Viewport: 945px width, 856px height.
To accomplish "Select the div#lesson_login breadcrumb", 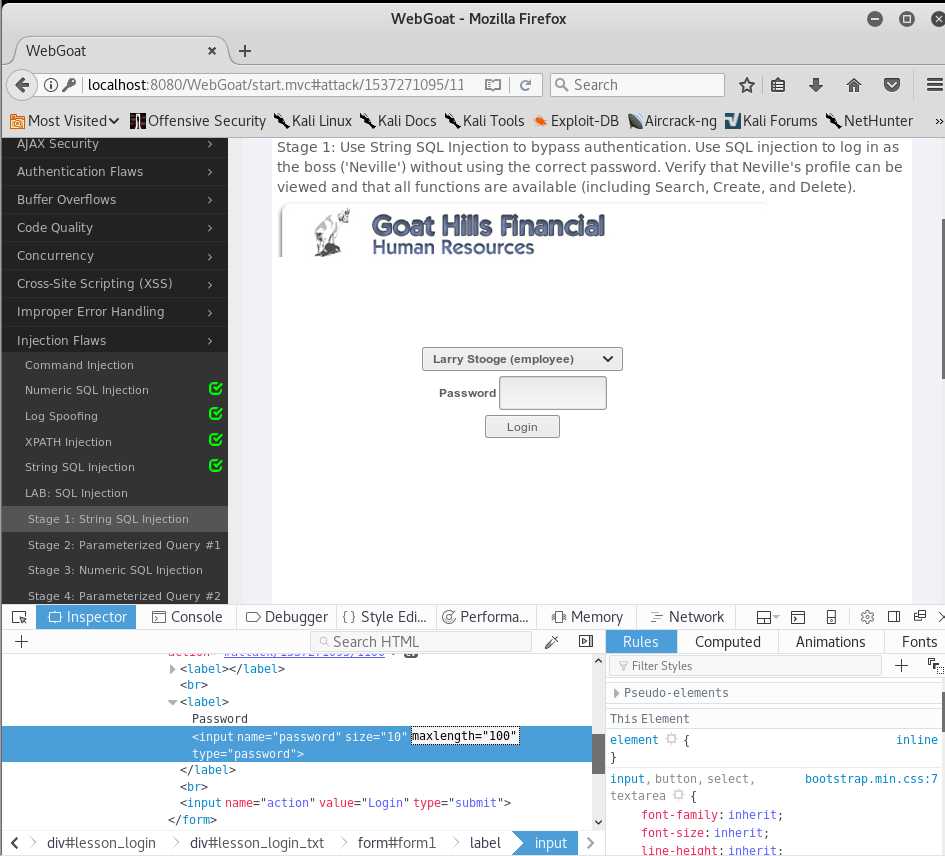I will 101,843.
